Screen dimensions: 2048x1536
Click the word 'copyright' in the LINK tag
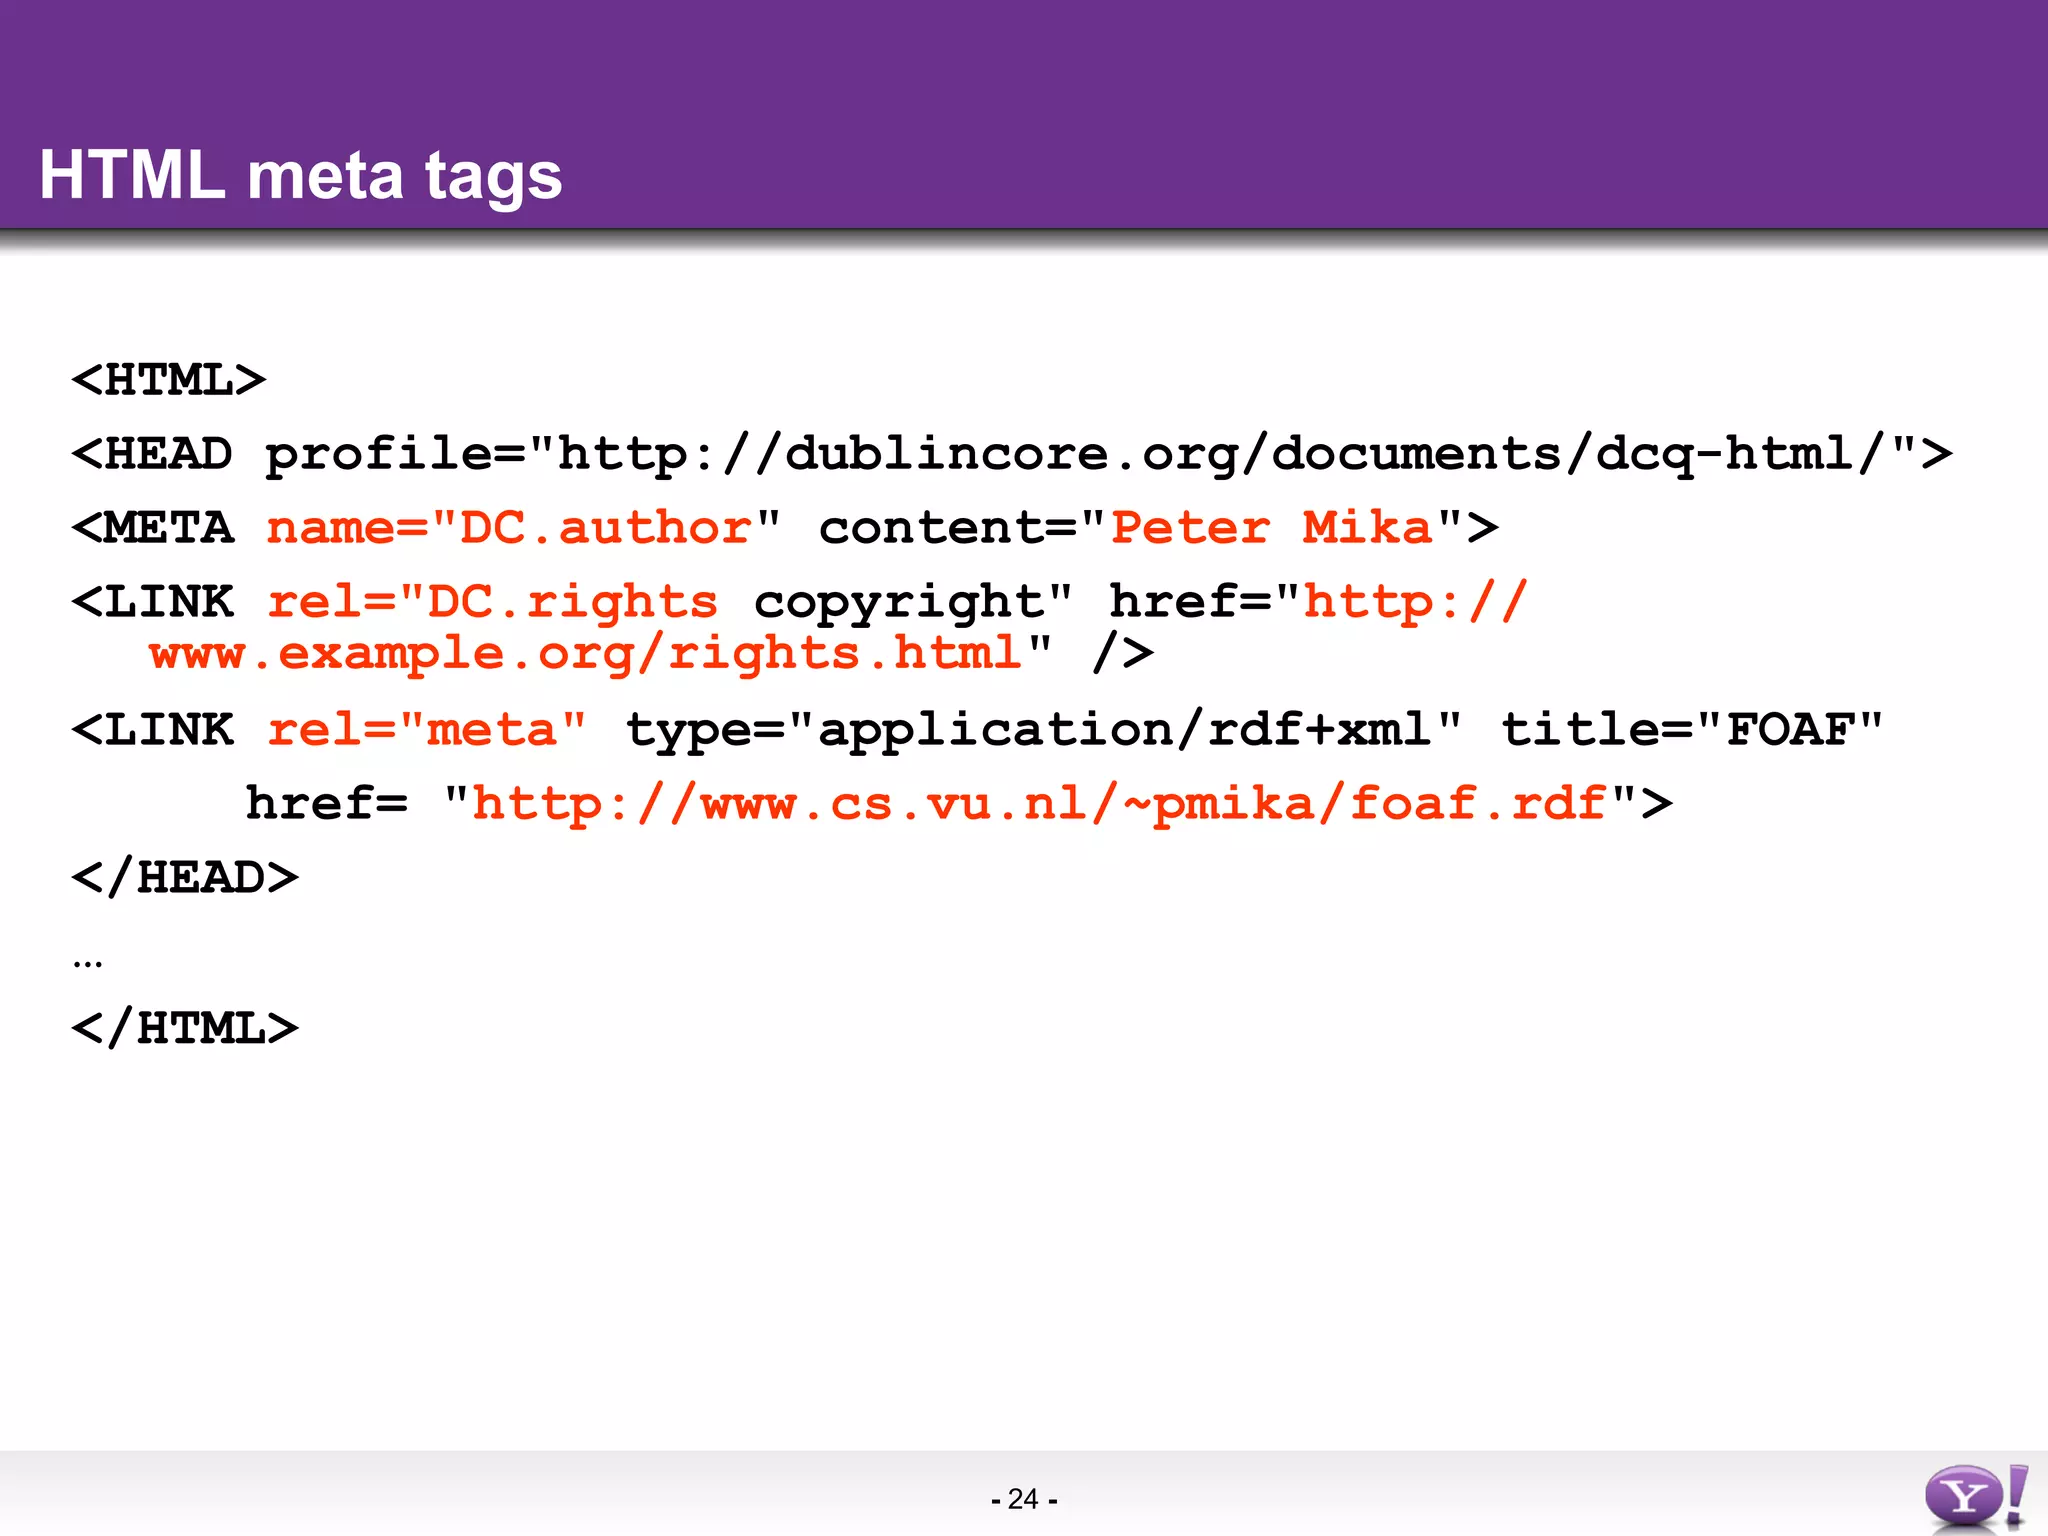point(898,603)
